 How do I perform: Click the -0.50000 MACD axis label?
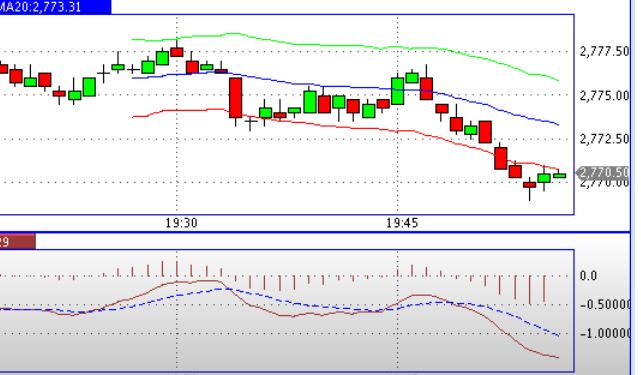coord(605,305)
